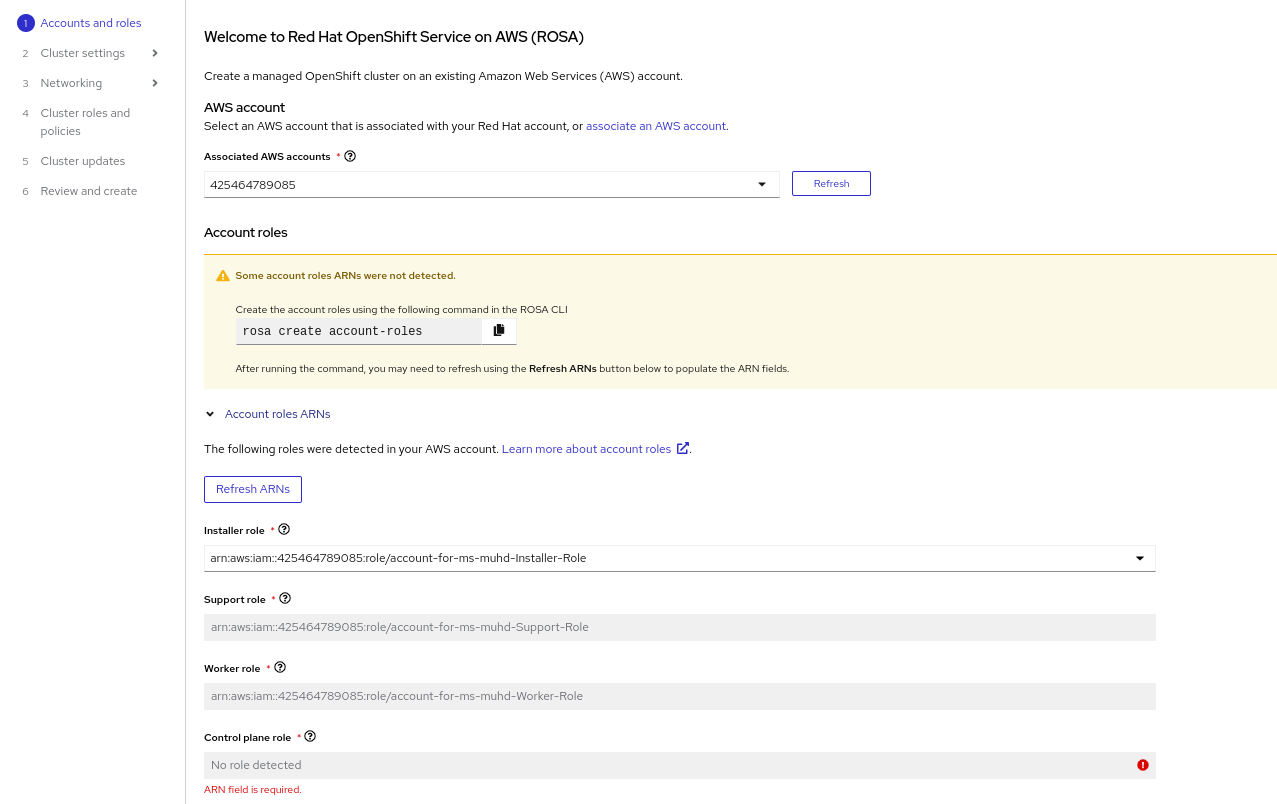Select the Cluster updates step

click(x=82, y=161)
